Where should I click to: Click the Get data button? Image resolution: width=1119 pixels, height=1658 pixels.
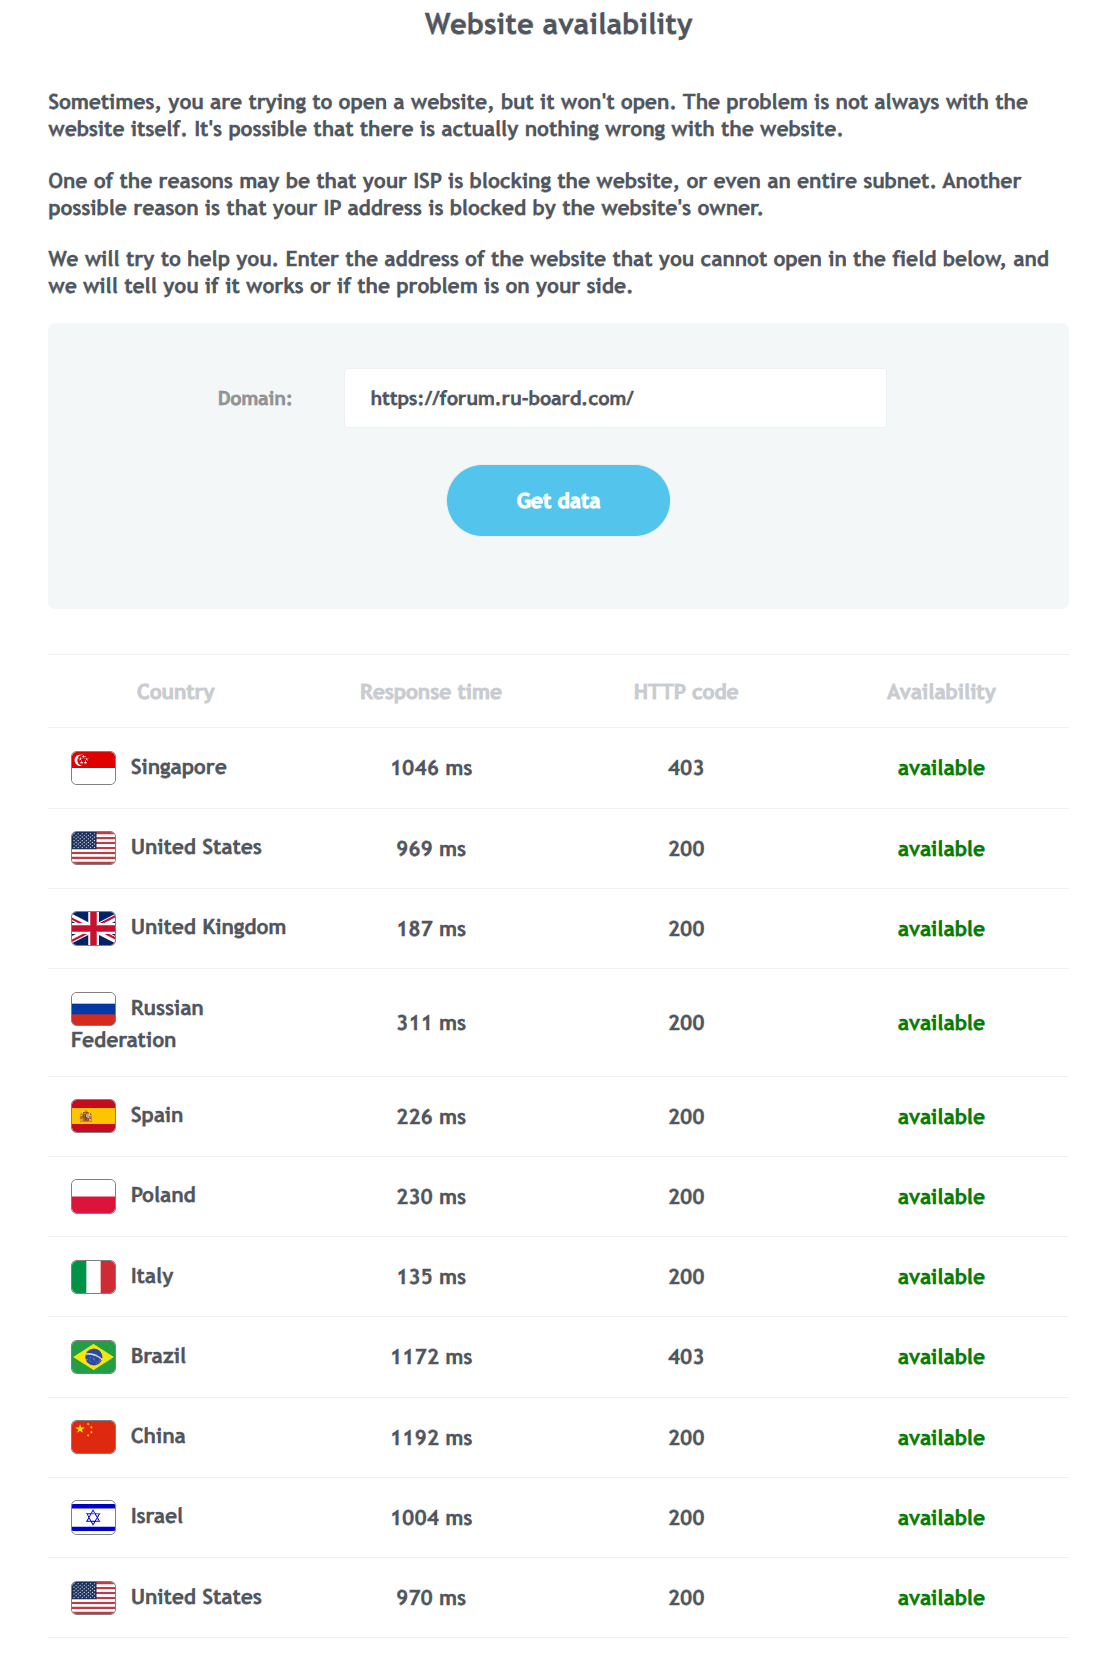(x=558, y=500)
